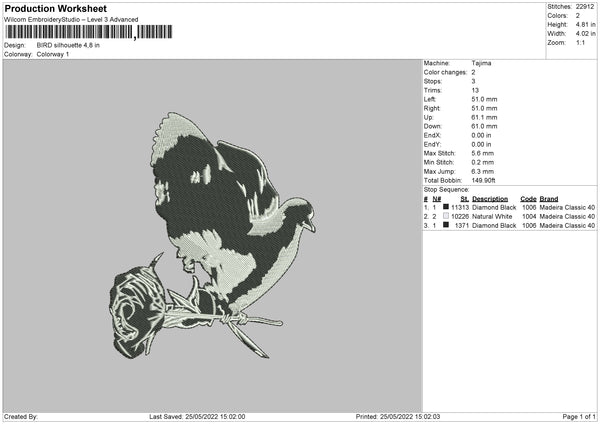The image size is (600, 424).
Task: Click the 'Colorway 1' value
Action: [x=53, y=54]
